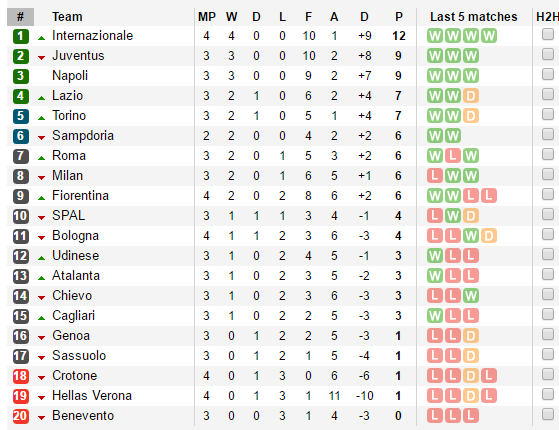Click the red down arrow beside Juventus
Image resolution: width=559 pixels, height=430 pixels.
(41, 58)
